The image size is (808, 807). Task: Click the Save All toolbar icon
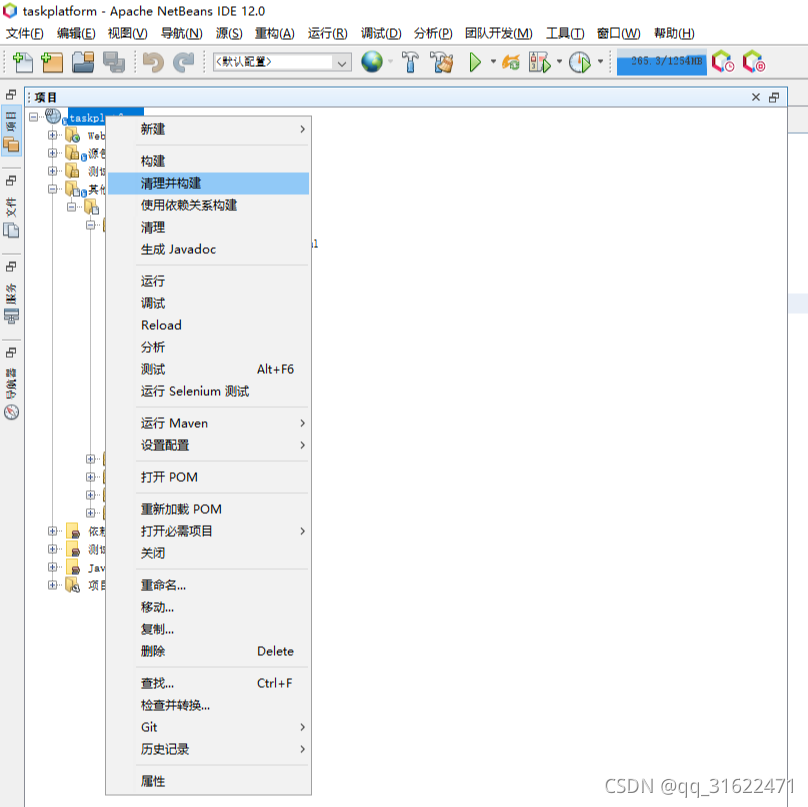coord(113,62)
